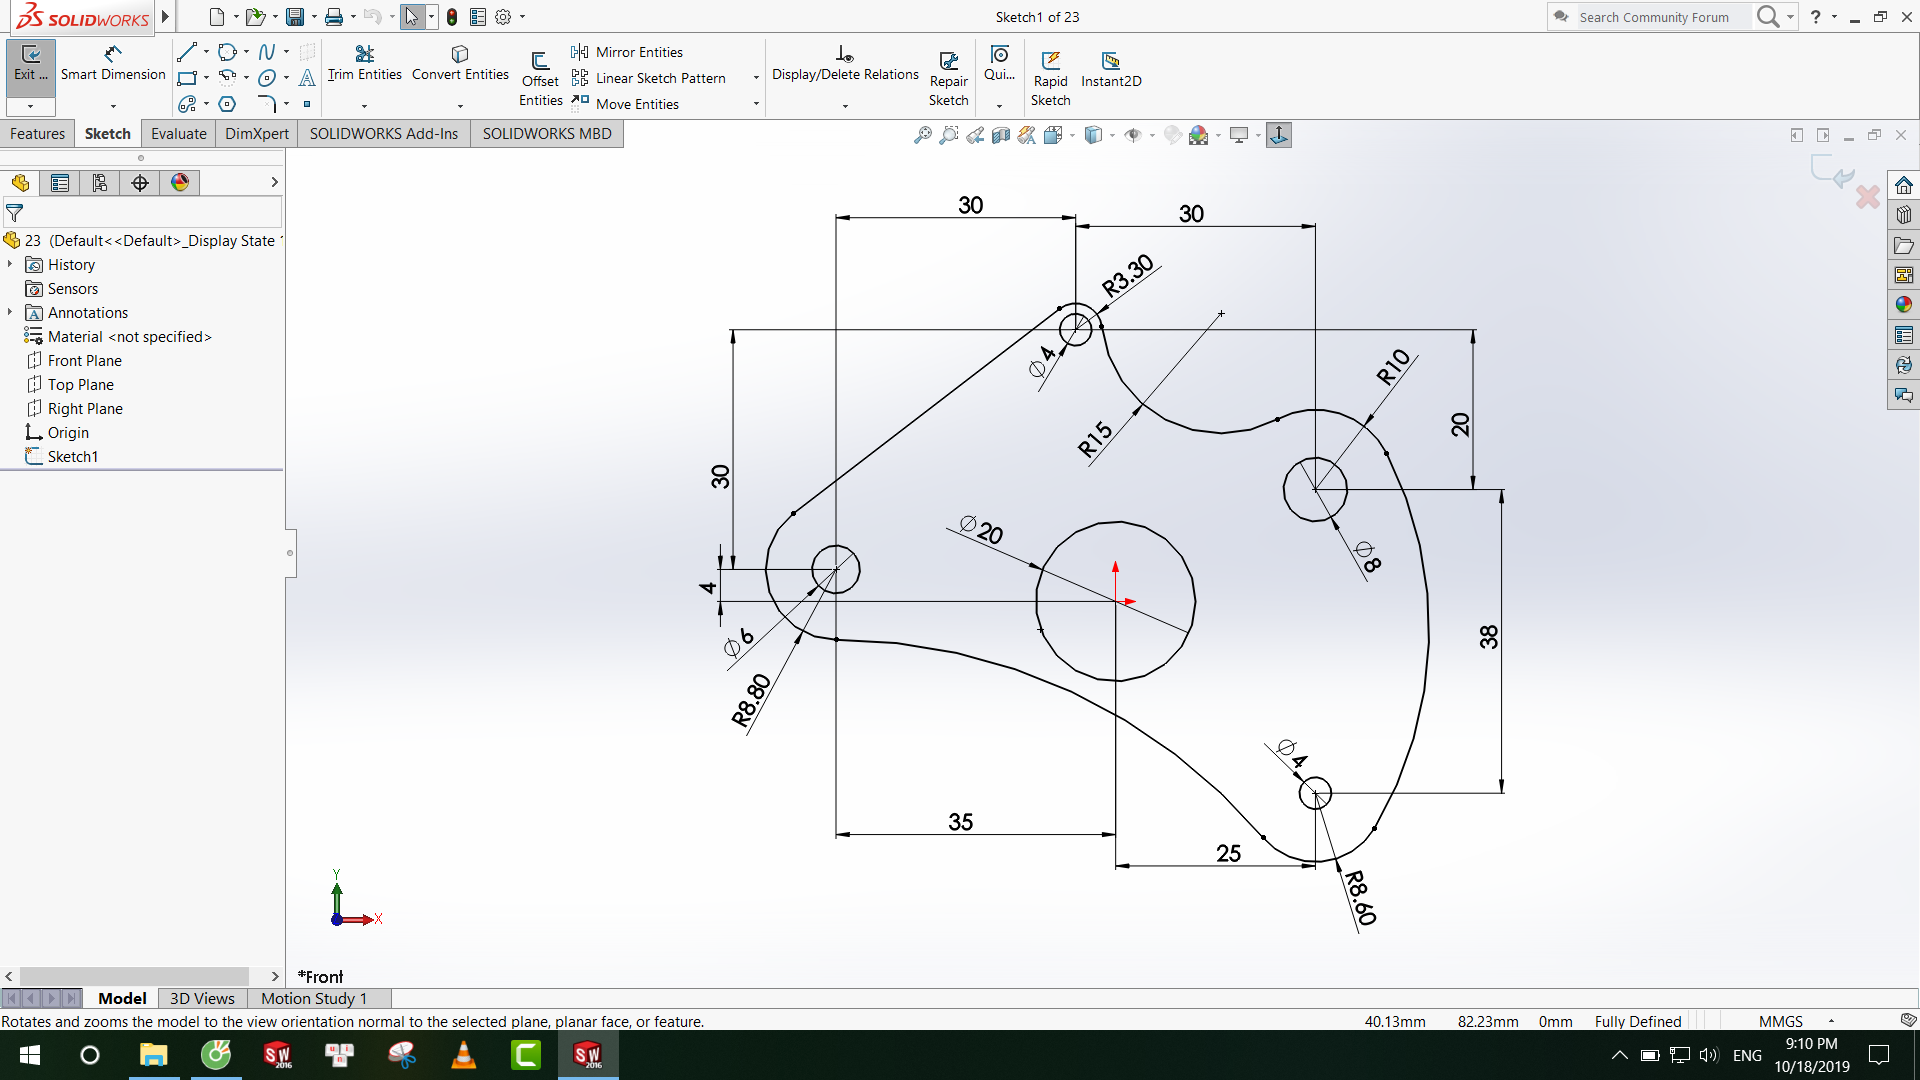
Task: Open the PropertyManager panel tab
Action: (x=60, y=182)
